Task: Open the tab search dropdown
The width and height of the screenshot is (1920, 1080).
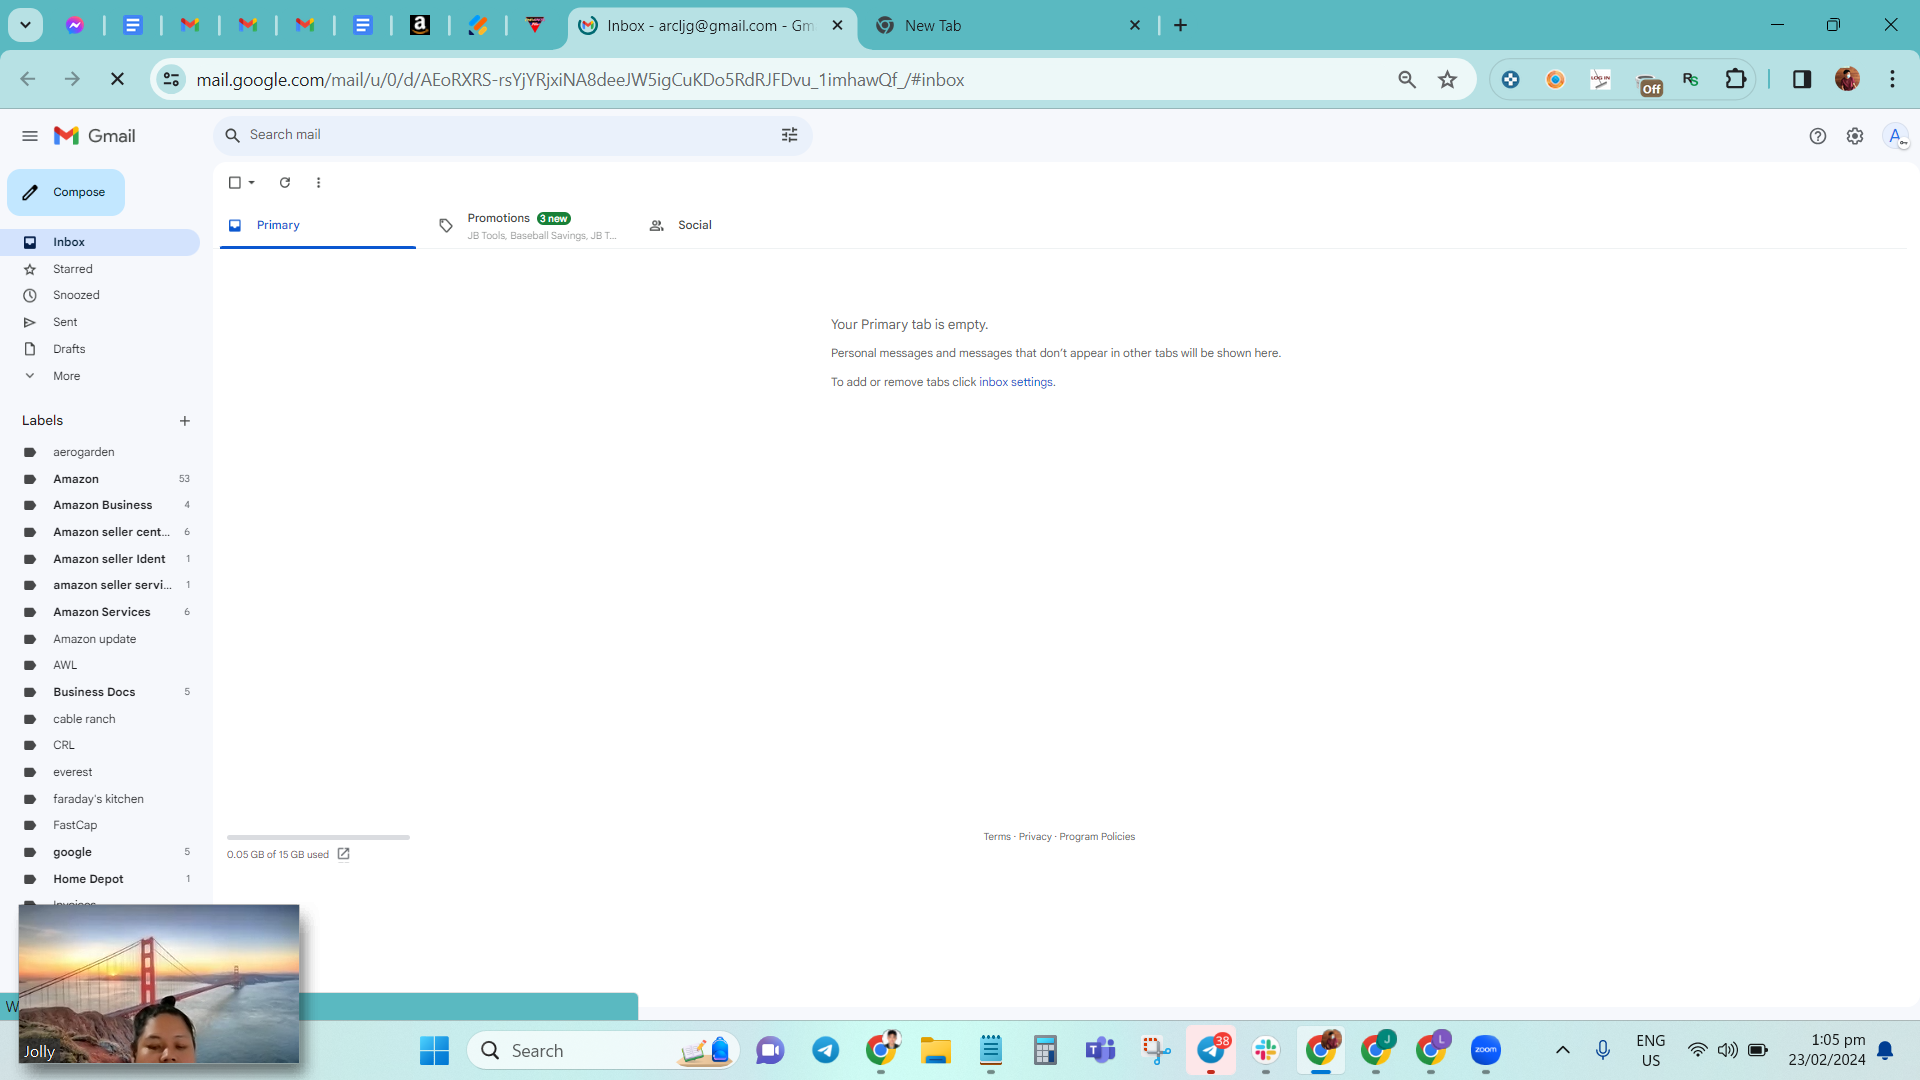Action: click(25, 25)
